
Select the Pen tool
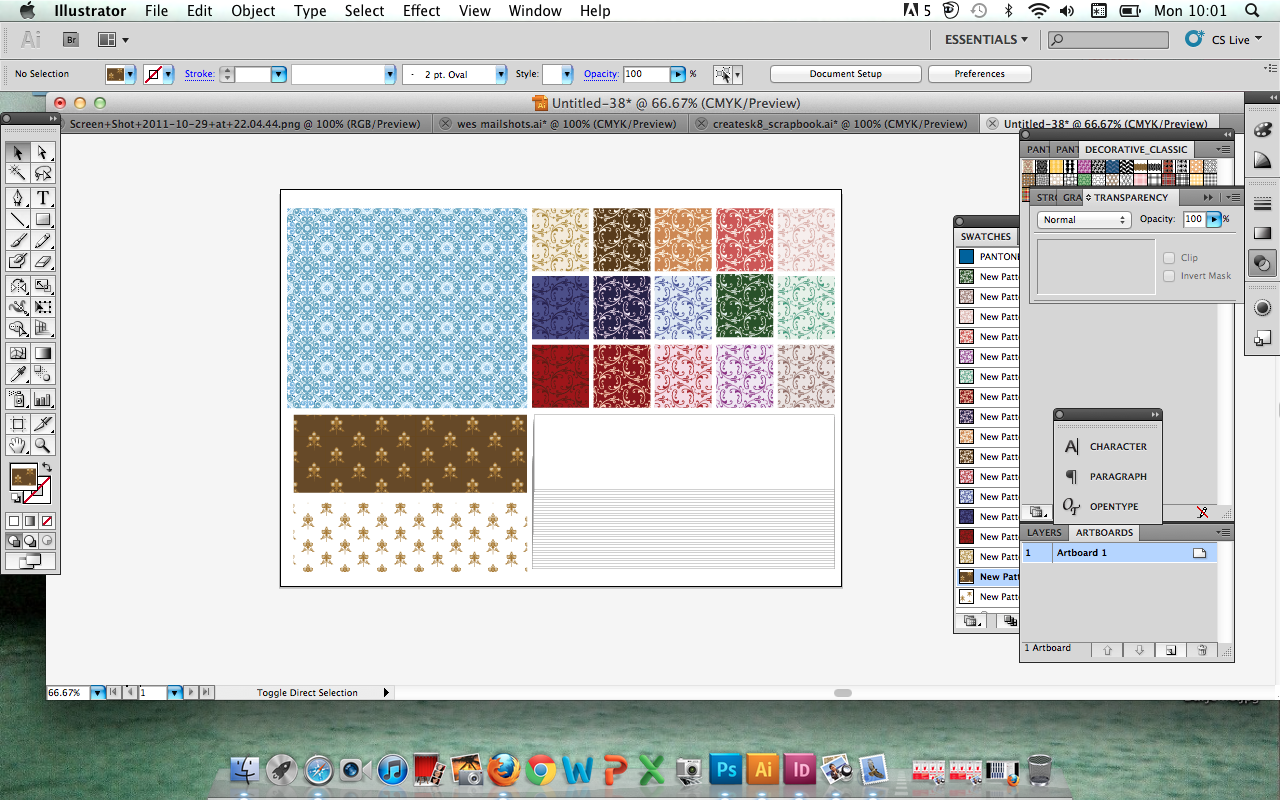click(17, 197)
